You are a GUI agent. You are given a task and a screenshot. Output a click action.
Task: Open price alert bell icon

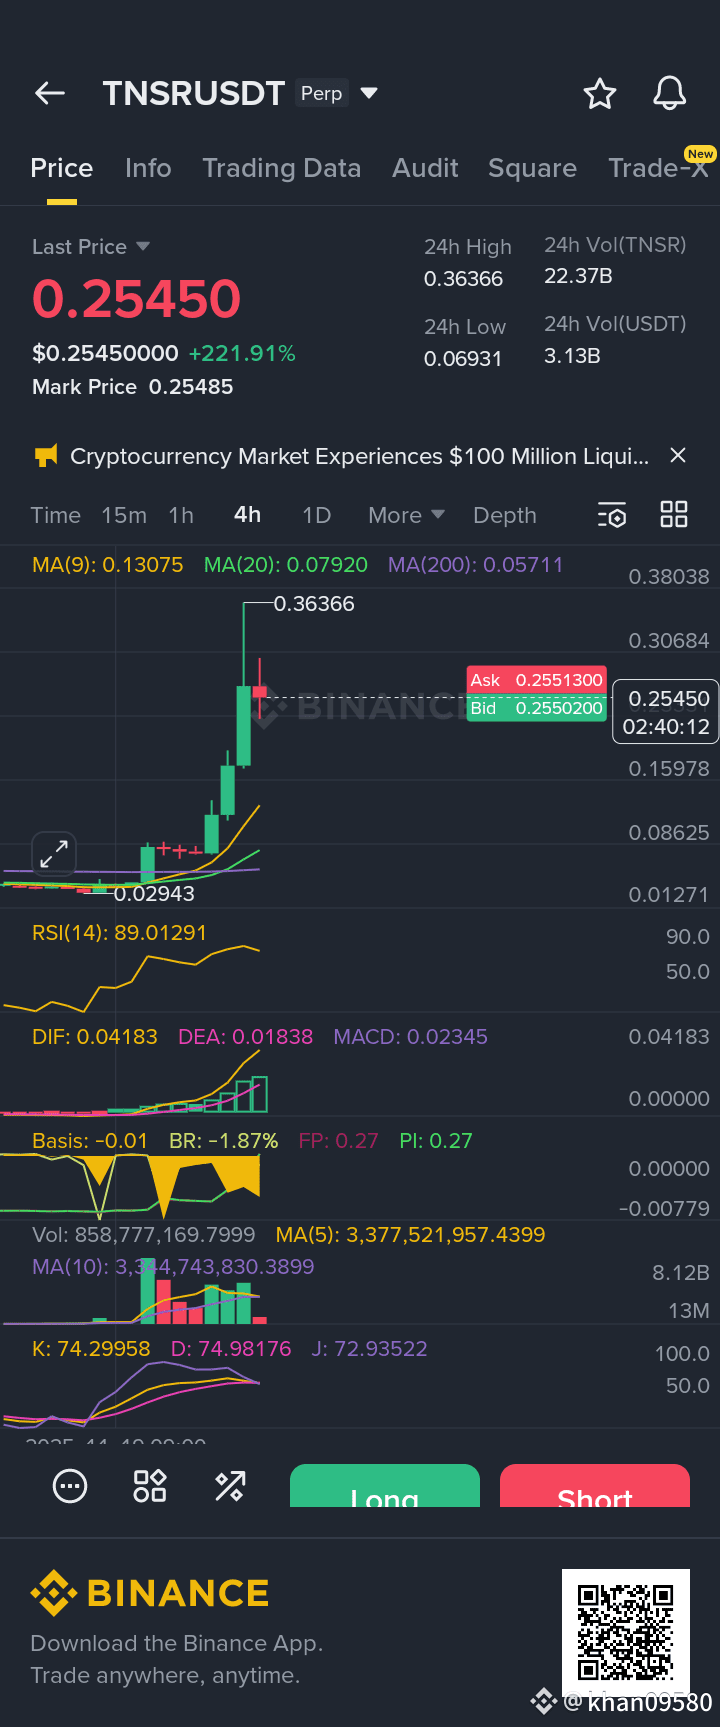669,93
